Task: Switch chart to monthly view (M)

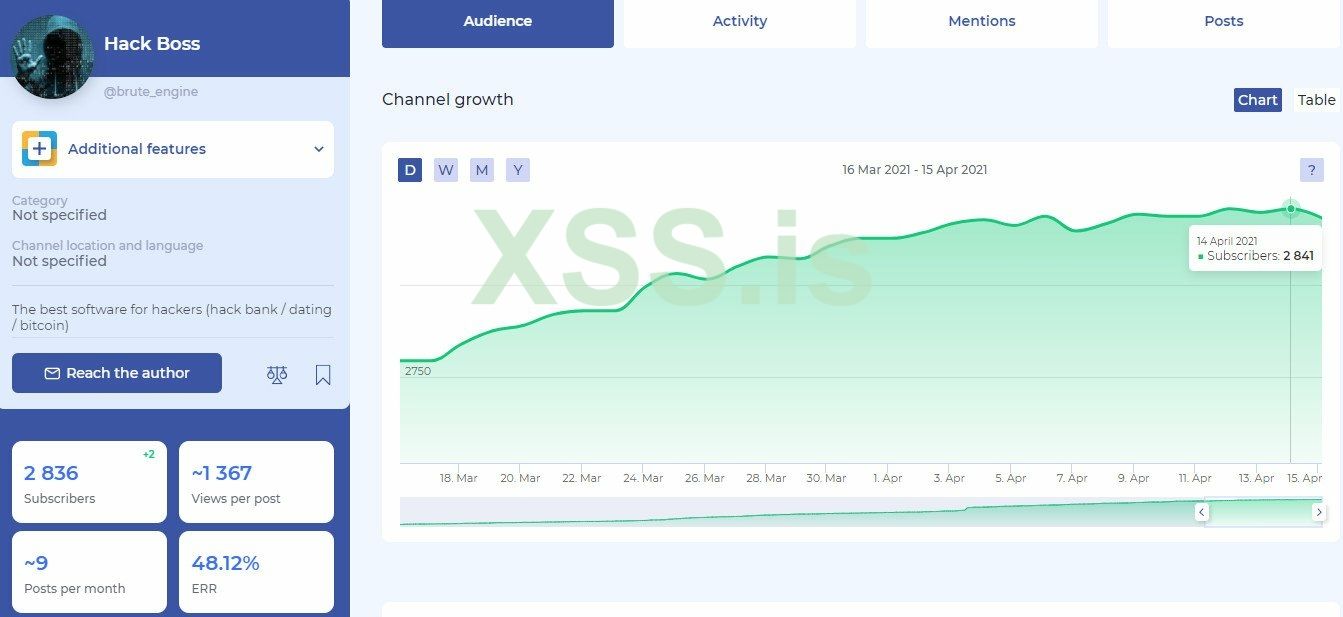Action: coord(482,170)
